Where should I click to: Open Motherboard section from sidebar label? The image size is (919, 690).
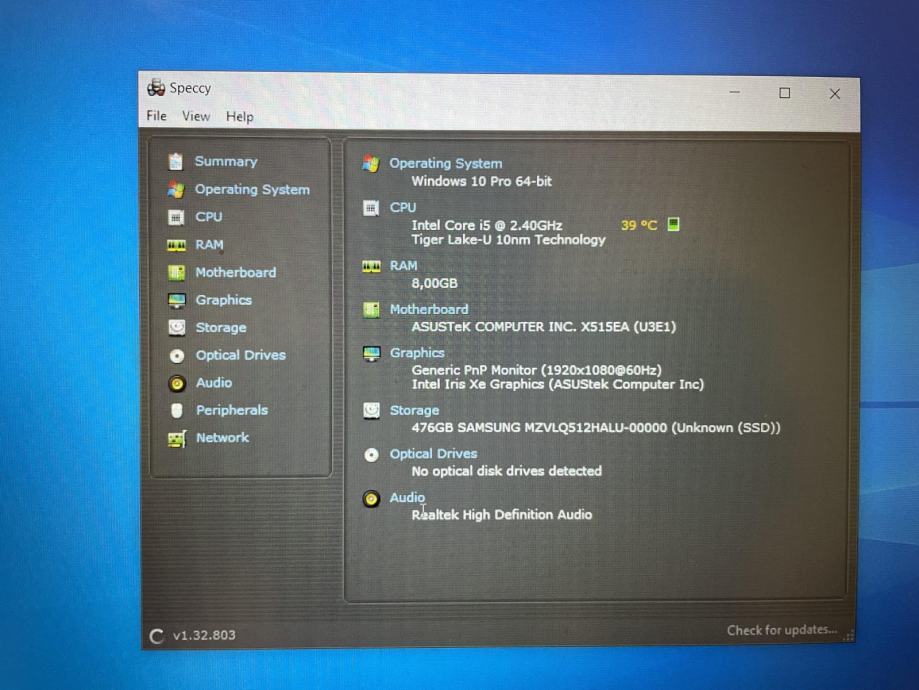tap(236, 272)
